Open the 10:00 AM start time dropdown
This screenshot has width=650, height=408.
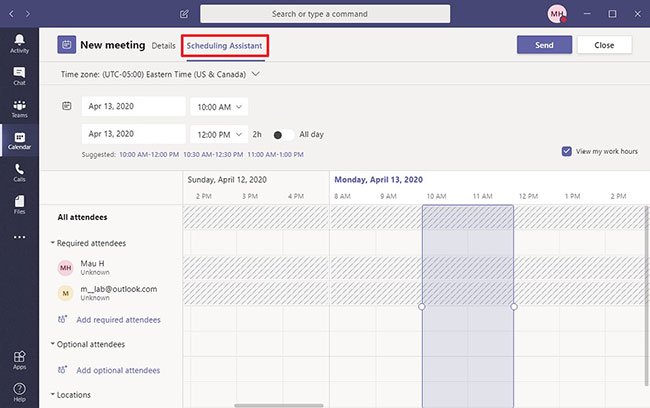pos(219,107)
